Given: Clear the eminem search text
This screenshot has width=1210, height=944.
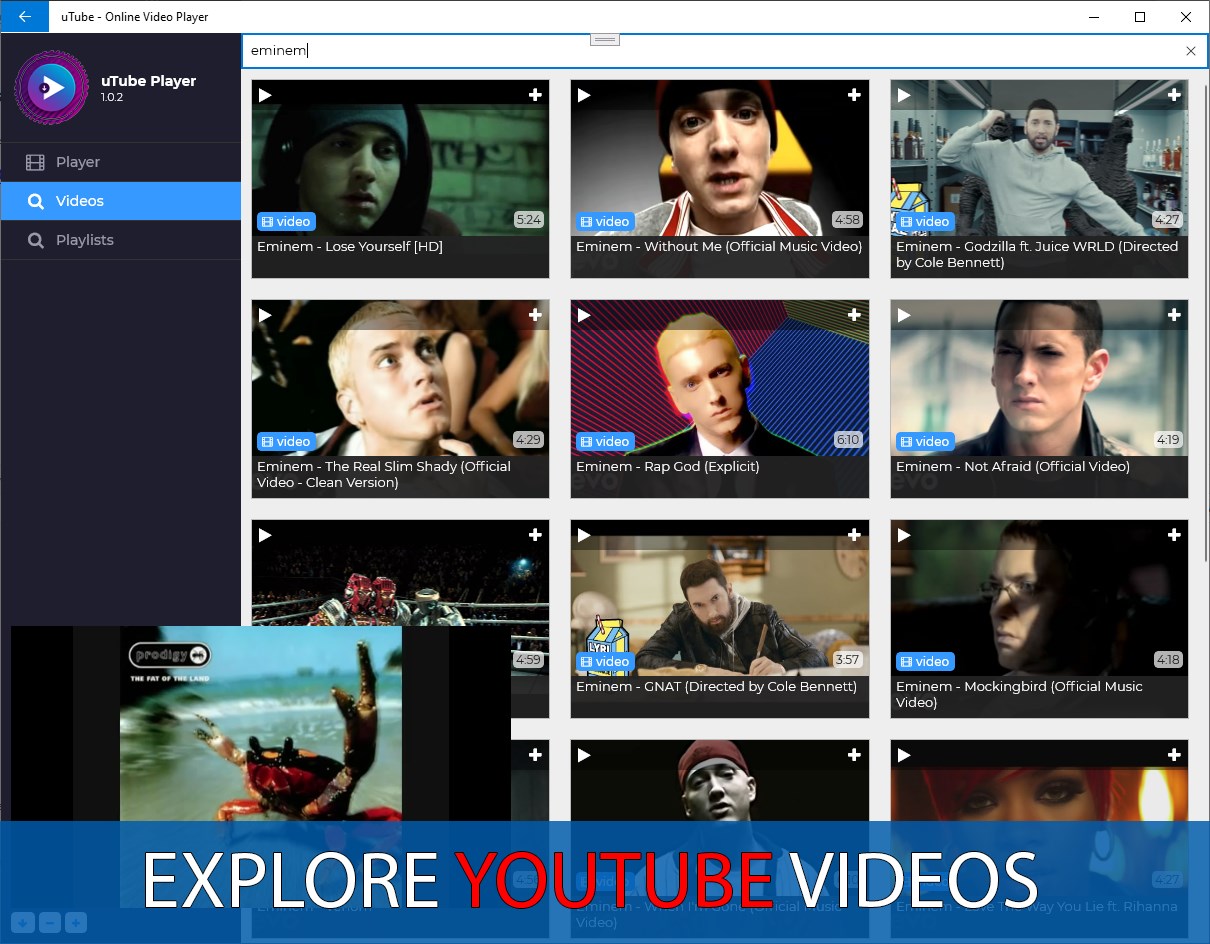Looking at the screenshot, I should [1191, 51].
